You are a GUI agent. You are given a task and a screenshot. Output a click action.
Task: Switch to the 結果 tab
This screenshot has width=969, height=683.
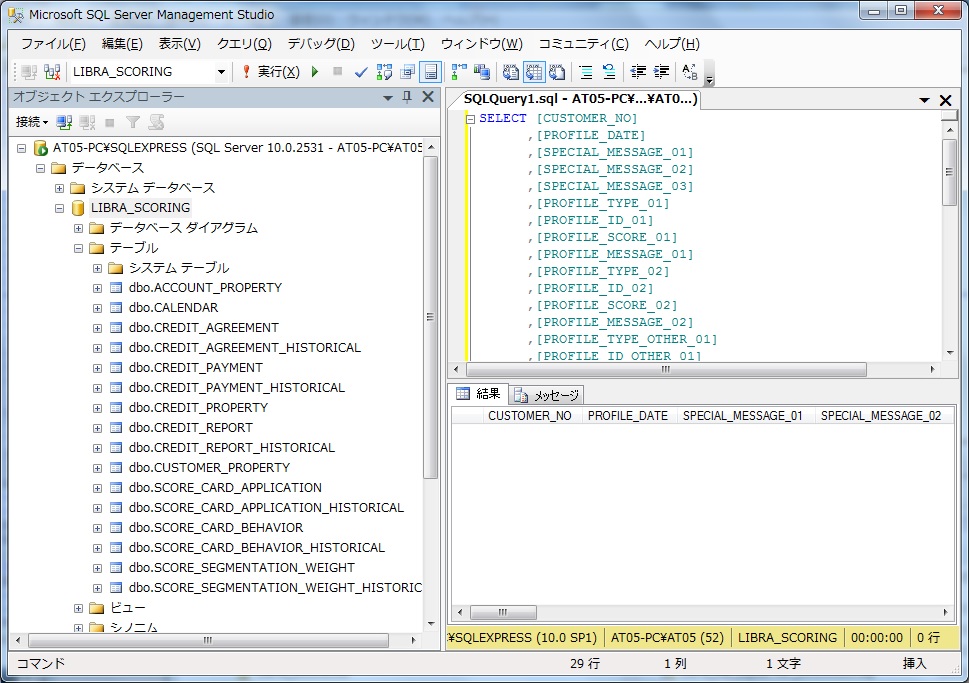[x=478, y=394]
